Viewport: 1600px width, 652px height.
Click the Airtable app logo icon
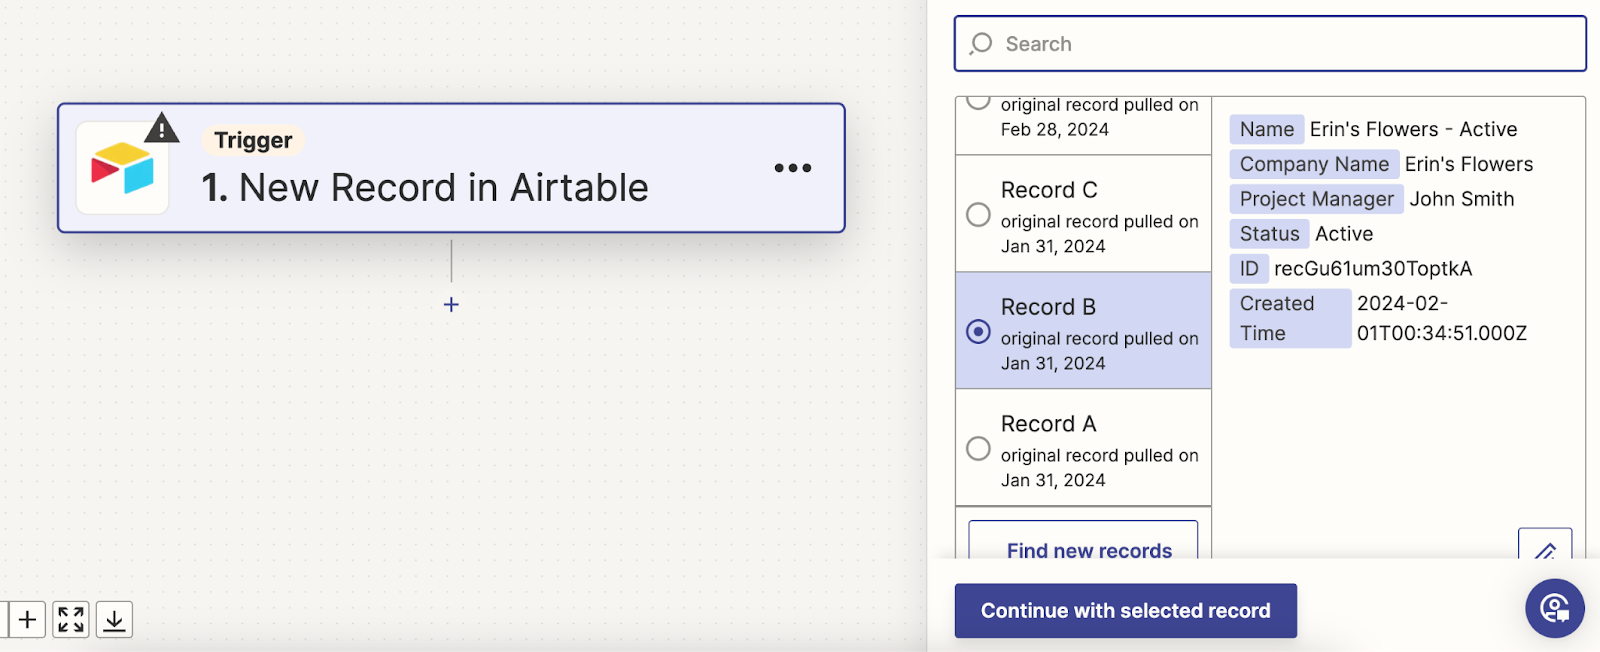[122, 168]
